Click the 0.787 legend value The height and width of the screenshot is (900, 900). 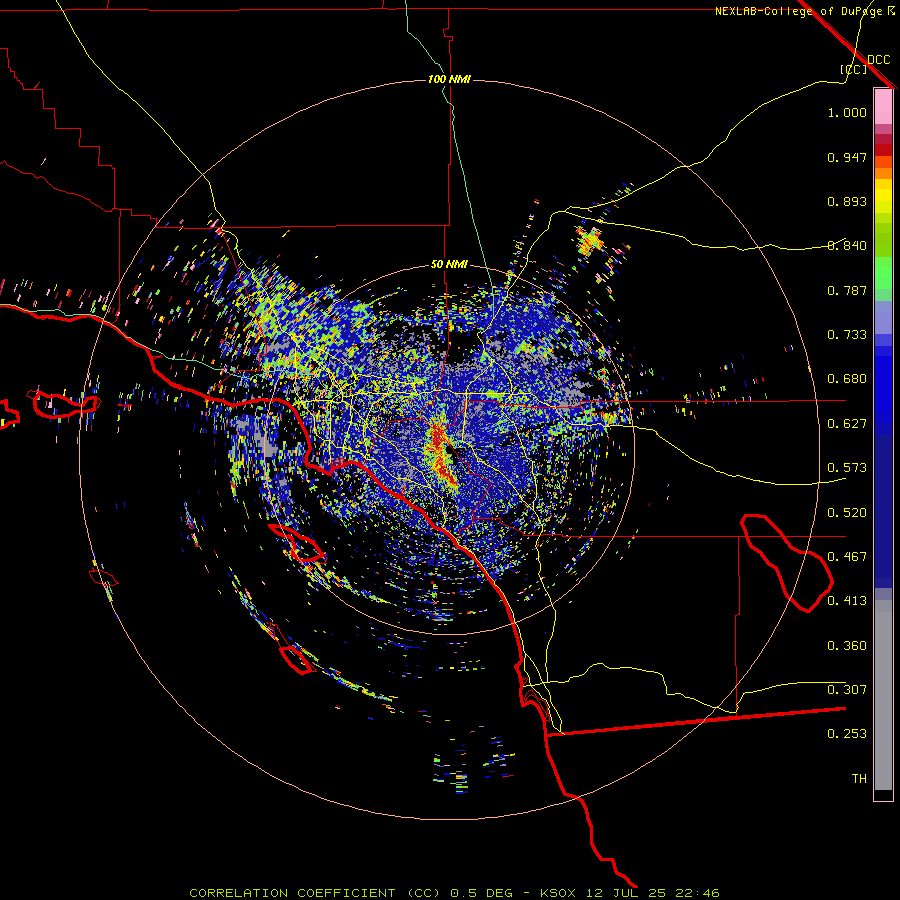coord(847,290)
